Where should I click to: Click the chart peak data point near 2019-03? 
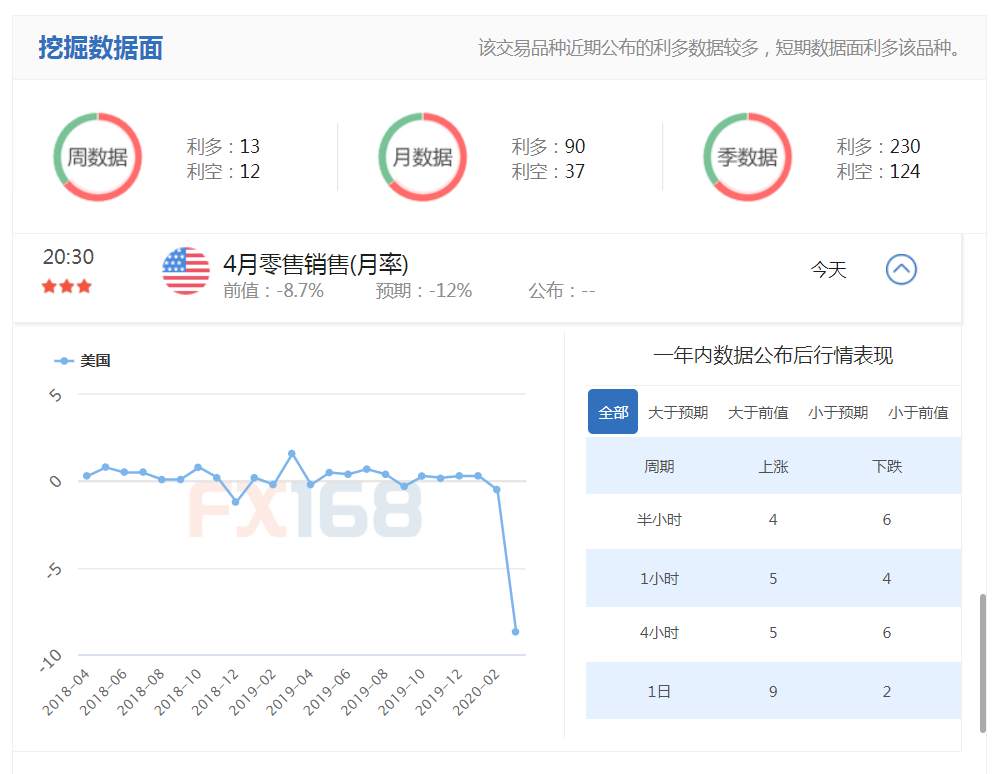click(x=291, y=453)
